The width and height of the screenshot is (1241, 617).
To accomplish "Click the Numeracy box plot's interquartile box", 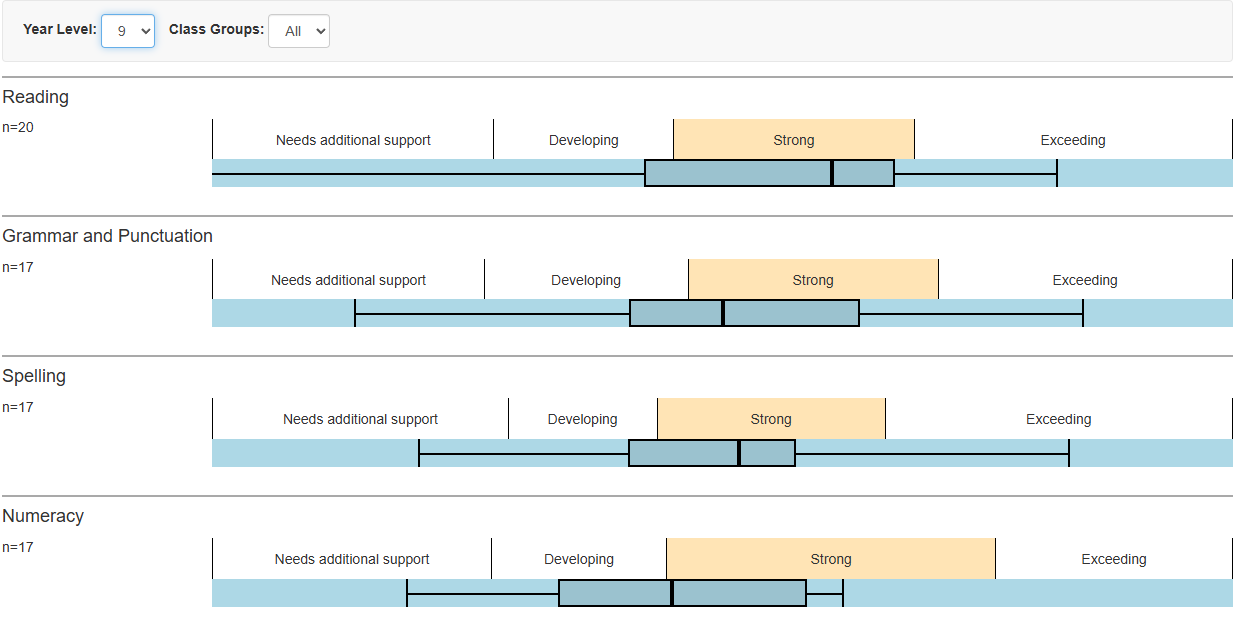I will [x=683, y=593].
